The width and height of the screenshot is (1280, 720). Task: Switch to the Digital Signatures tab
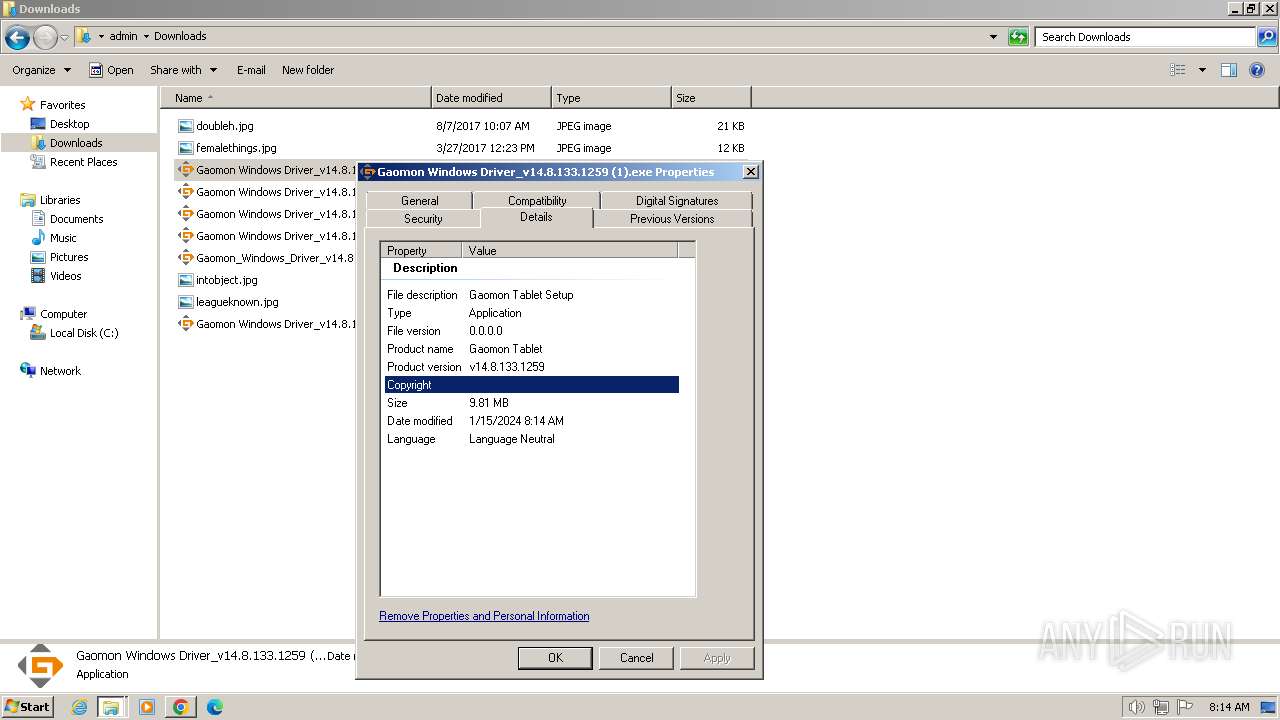[677, 201]
